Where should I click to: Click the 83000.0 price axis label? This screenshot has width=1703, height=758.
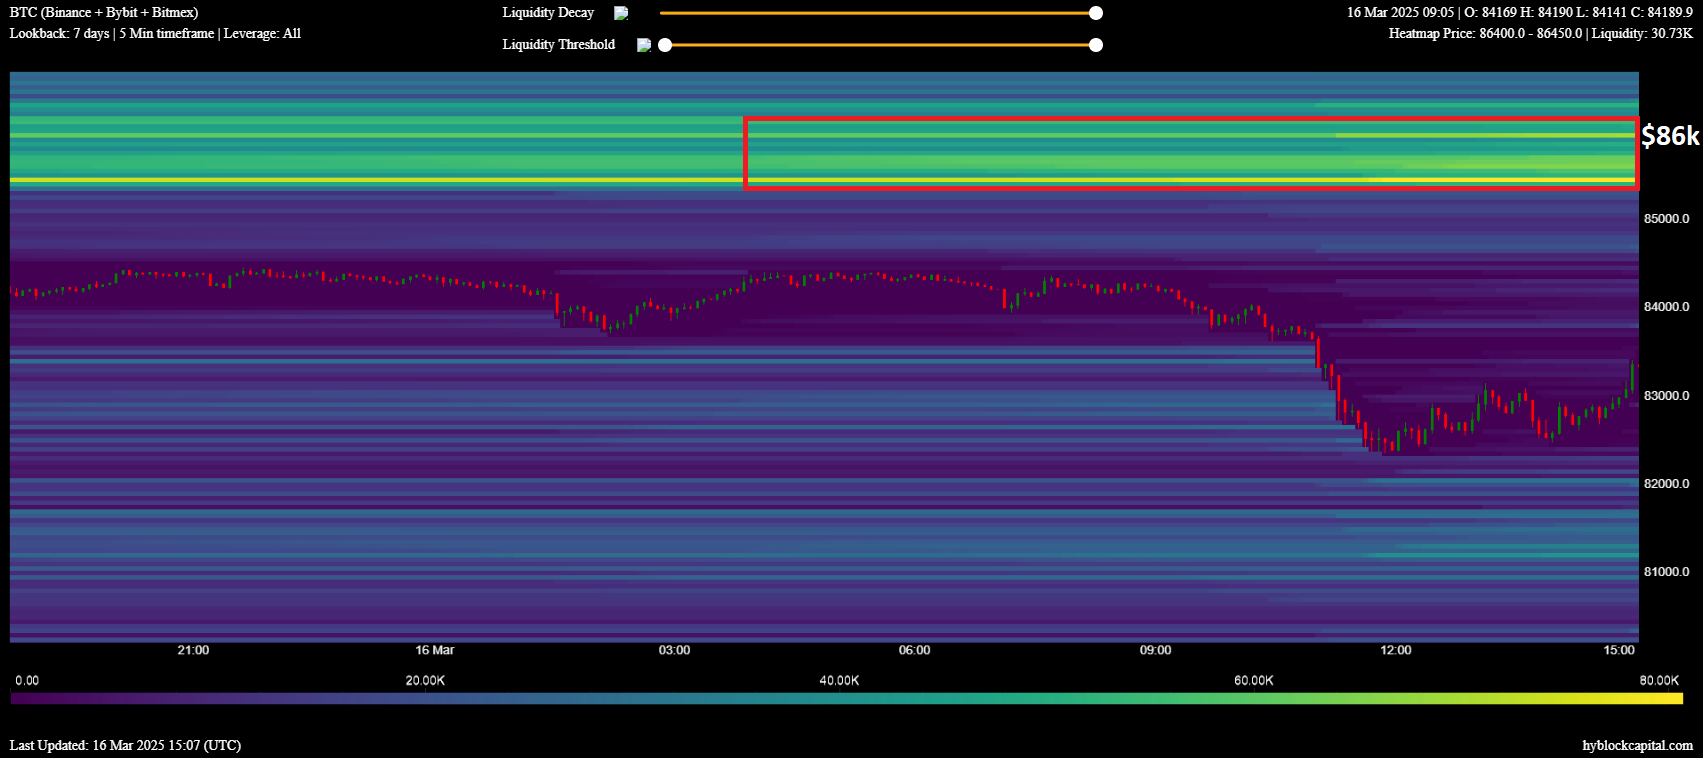click(1666, 396)
